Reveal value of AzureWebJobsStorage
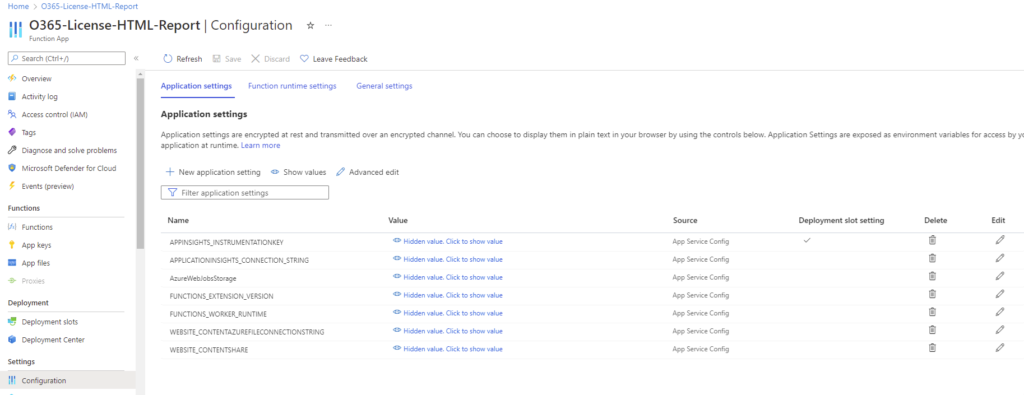Screen dimensions: 1024x395 [447, 277]
